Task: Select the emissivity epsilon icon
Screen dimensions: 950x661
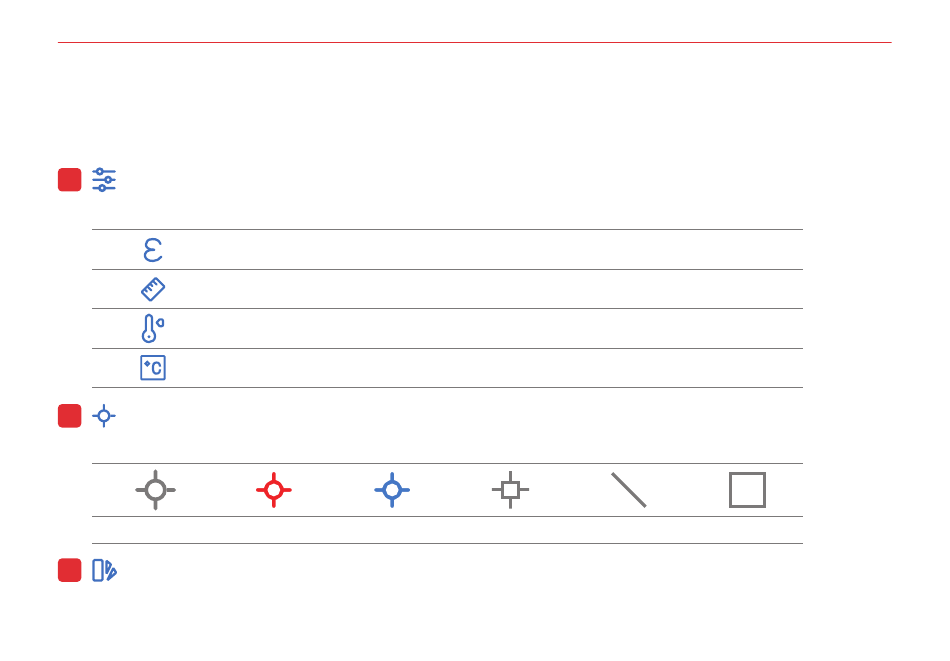Action: click(x=153, y=250)
